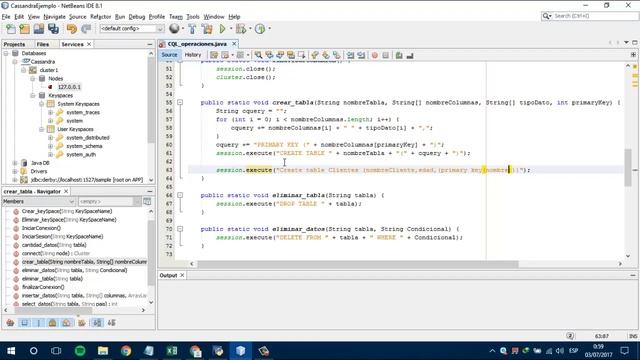Click the New Project toolbar icon
Viewport: 640px width, 360px height.
coord(25,29)
